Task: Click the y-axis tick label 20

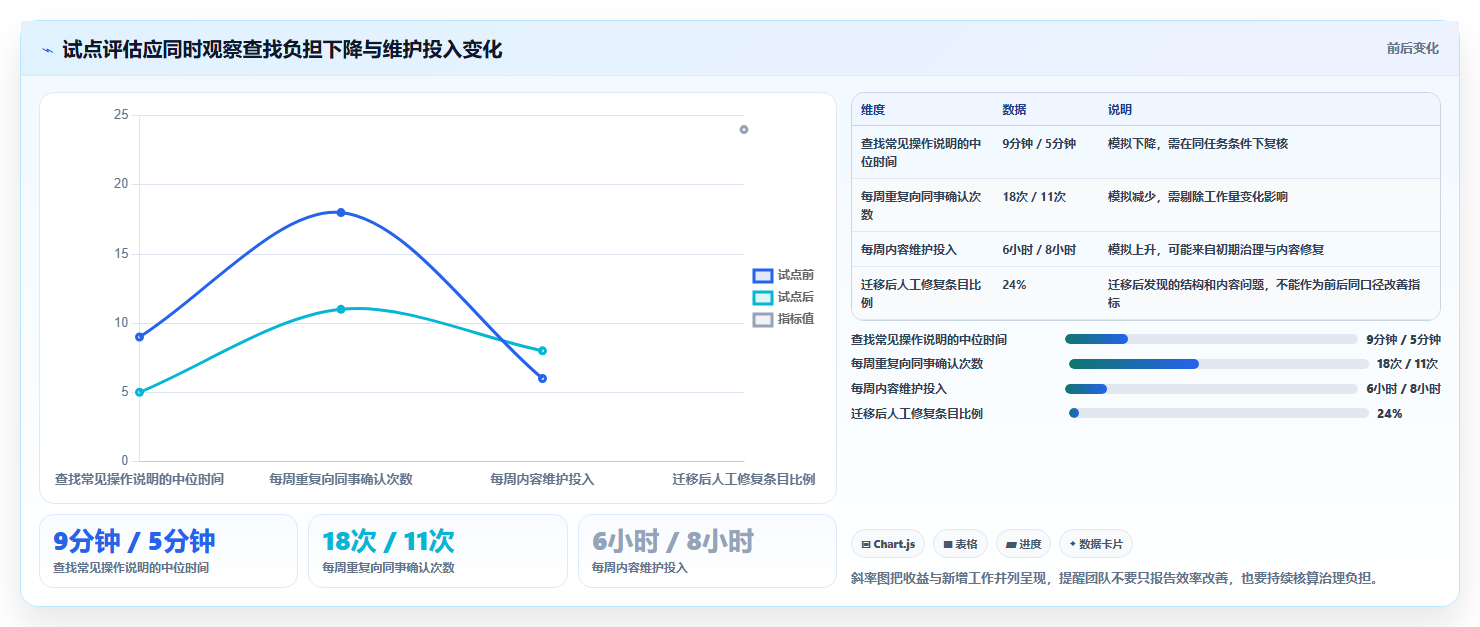Action: click(x=121, y=184)
